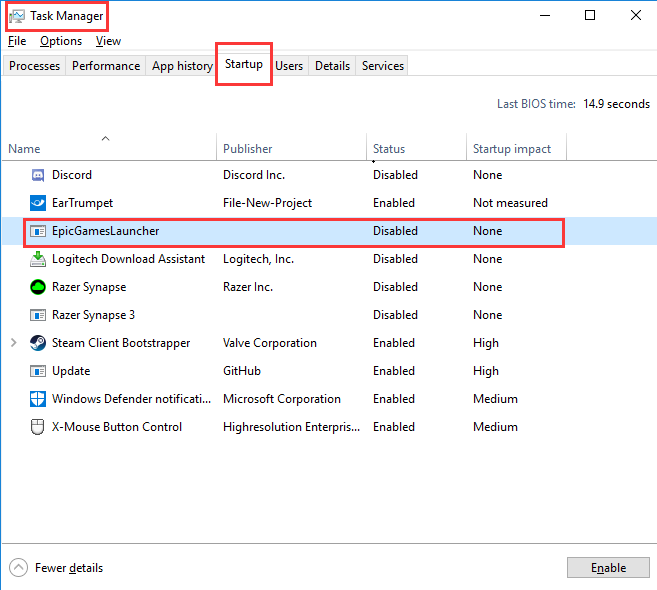Click the Razer Synapse 3 name

93,315
